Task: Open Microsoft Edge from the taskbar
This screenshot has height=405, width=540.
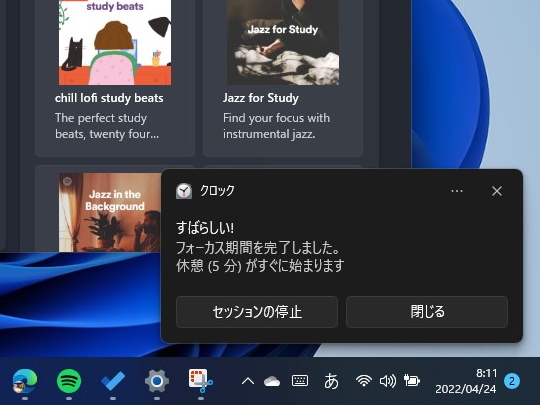Action: pos(25,381)
